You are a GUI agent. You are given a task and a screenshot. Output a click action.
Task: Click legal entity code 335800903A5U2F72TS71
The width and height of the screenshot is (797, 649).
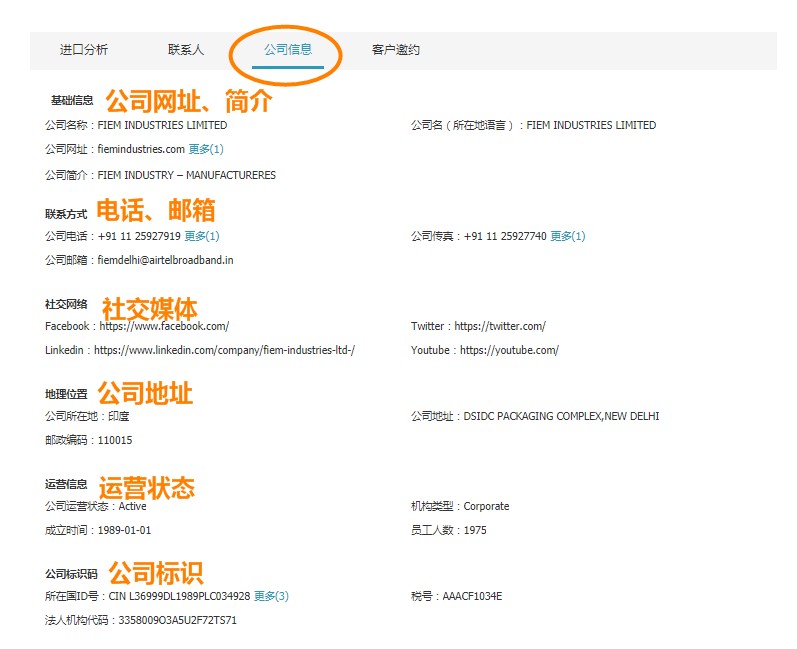(x=177, y=620)
